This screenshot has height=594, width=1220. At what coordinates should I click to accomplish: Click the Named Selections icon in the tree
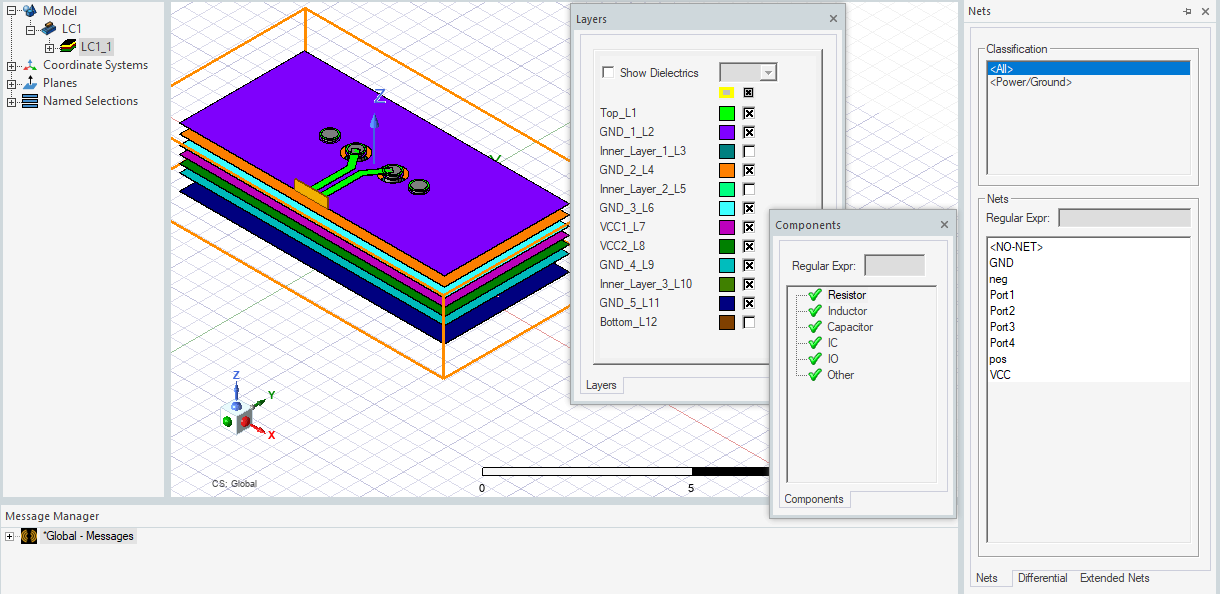30,101
